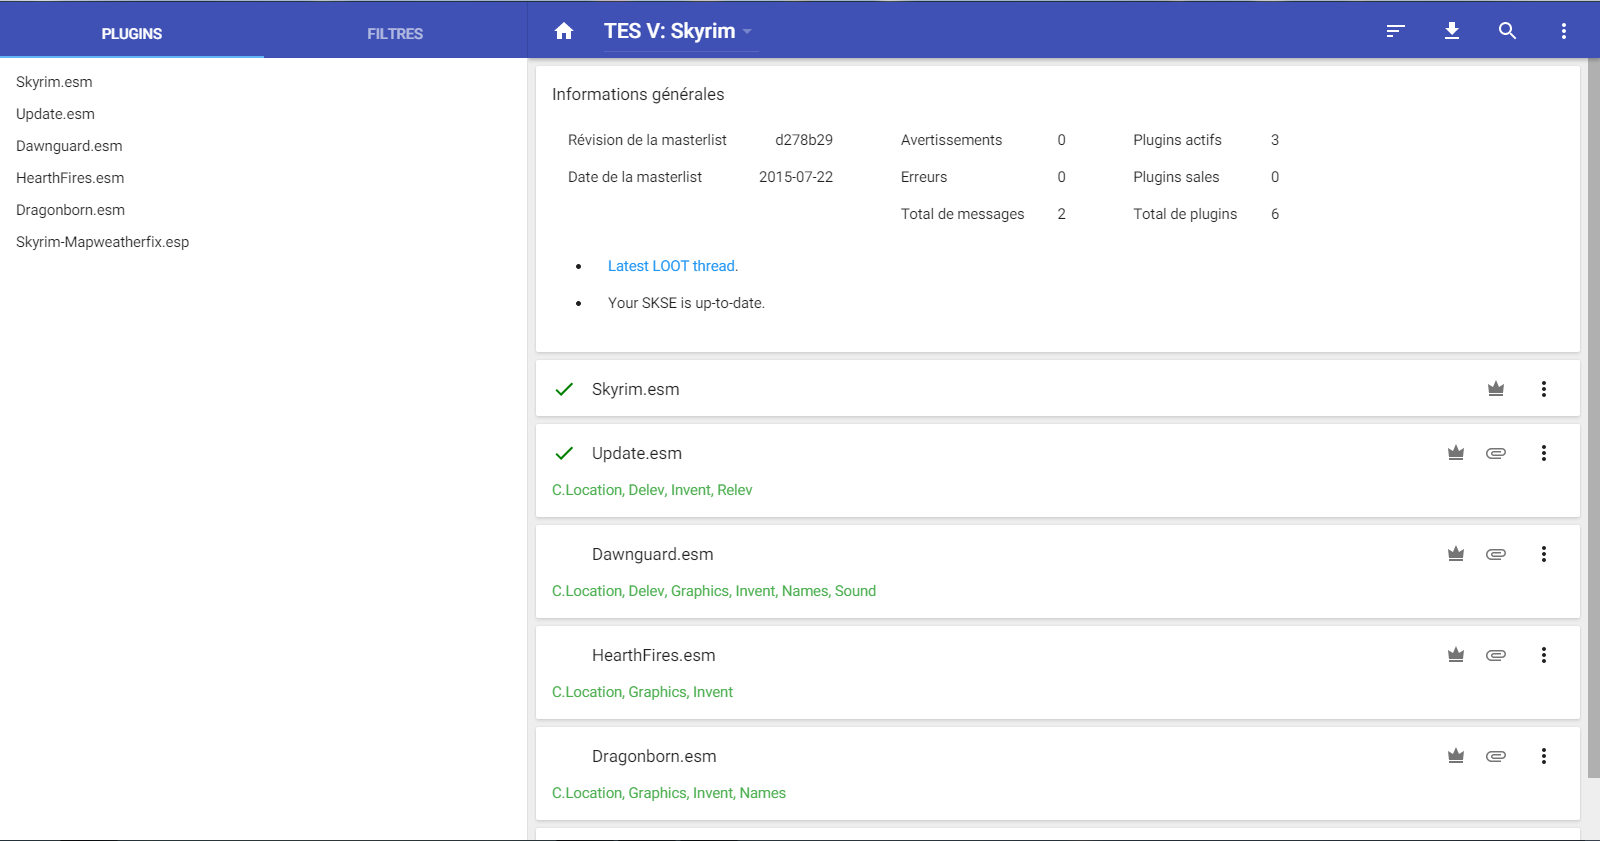Click the crown icon on Dawnguard.esm card
The image size is (1600, 841).
(x=1456, y=554)
